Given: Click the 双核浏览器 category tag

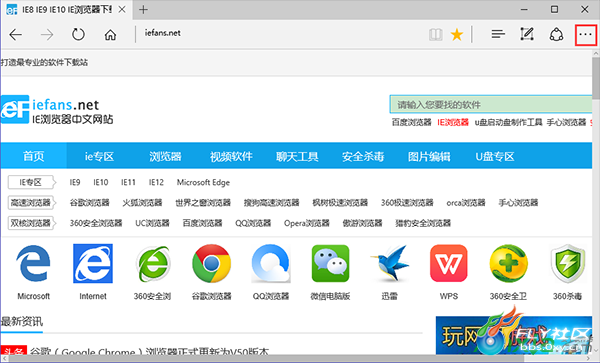Looking at the screenshot, I should (x=31, y=223).
